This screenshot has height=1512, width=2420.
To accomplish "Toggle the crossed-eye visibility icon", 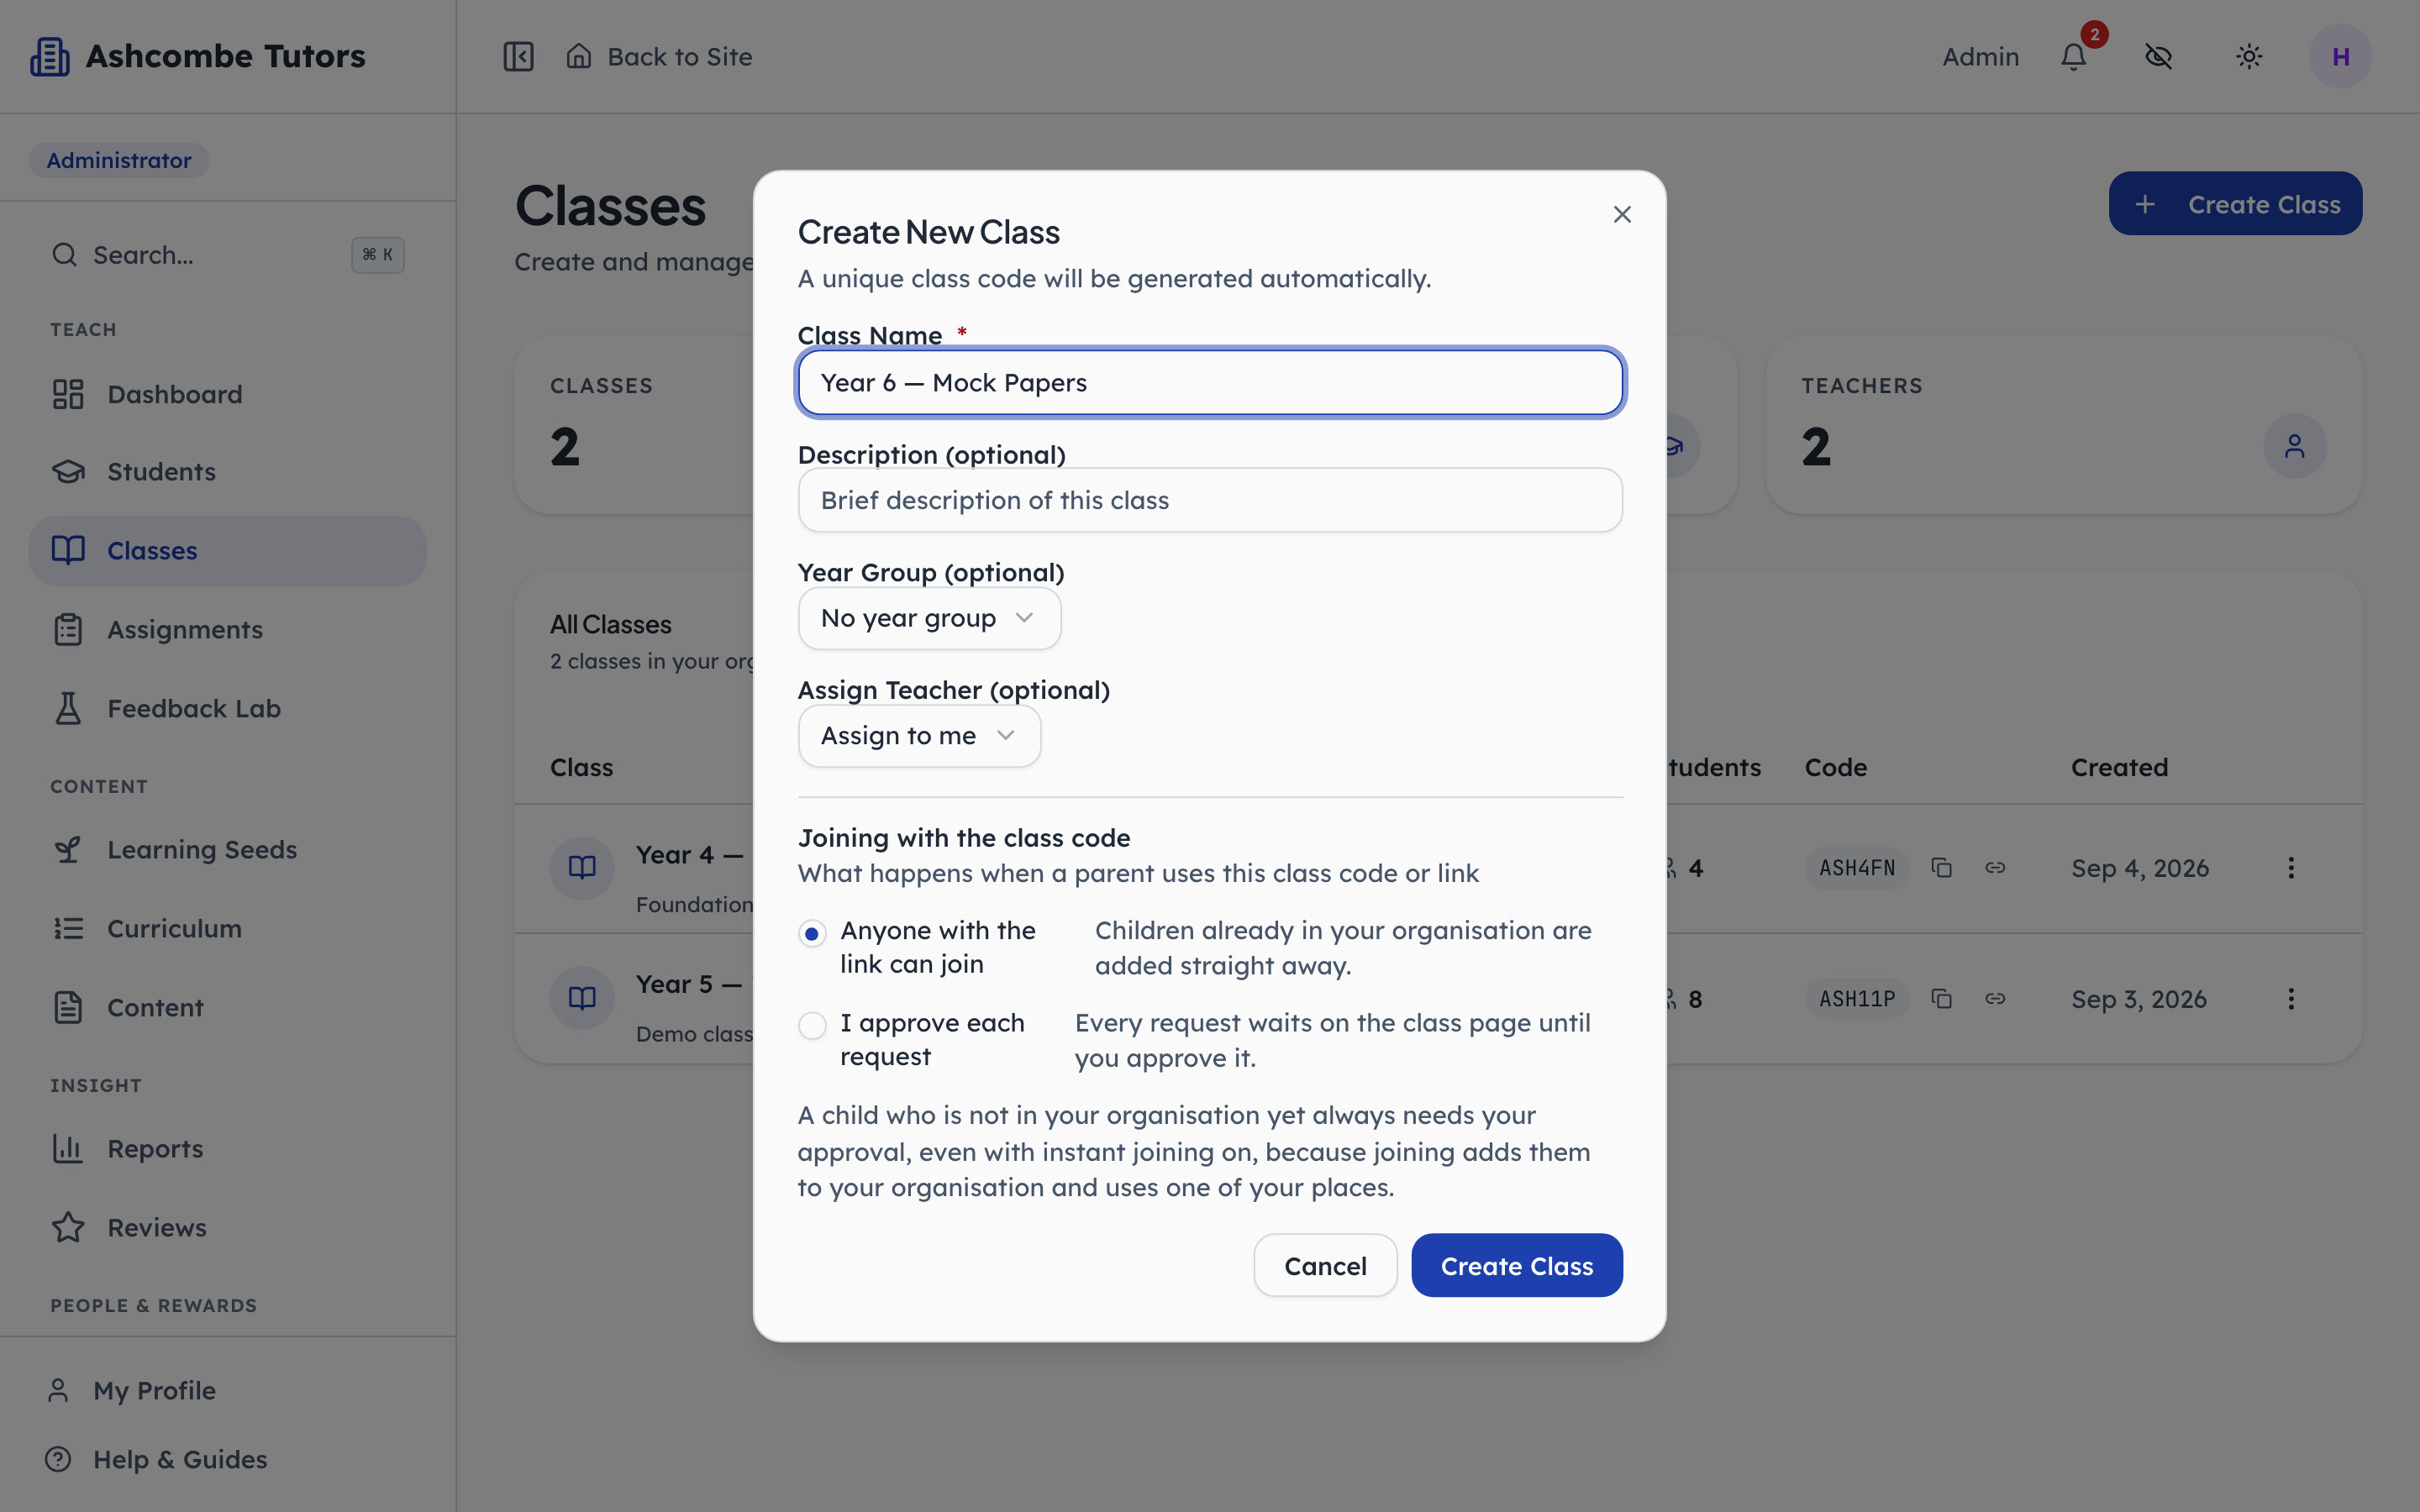I will click(x=2158, y=56).
